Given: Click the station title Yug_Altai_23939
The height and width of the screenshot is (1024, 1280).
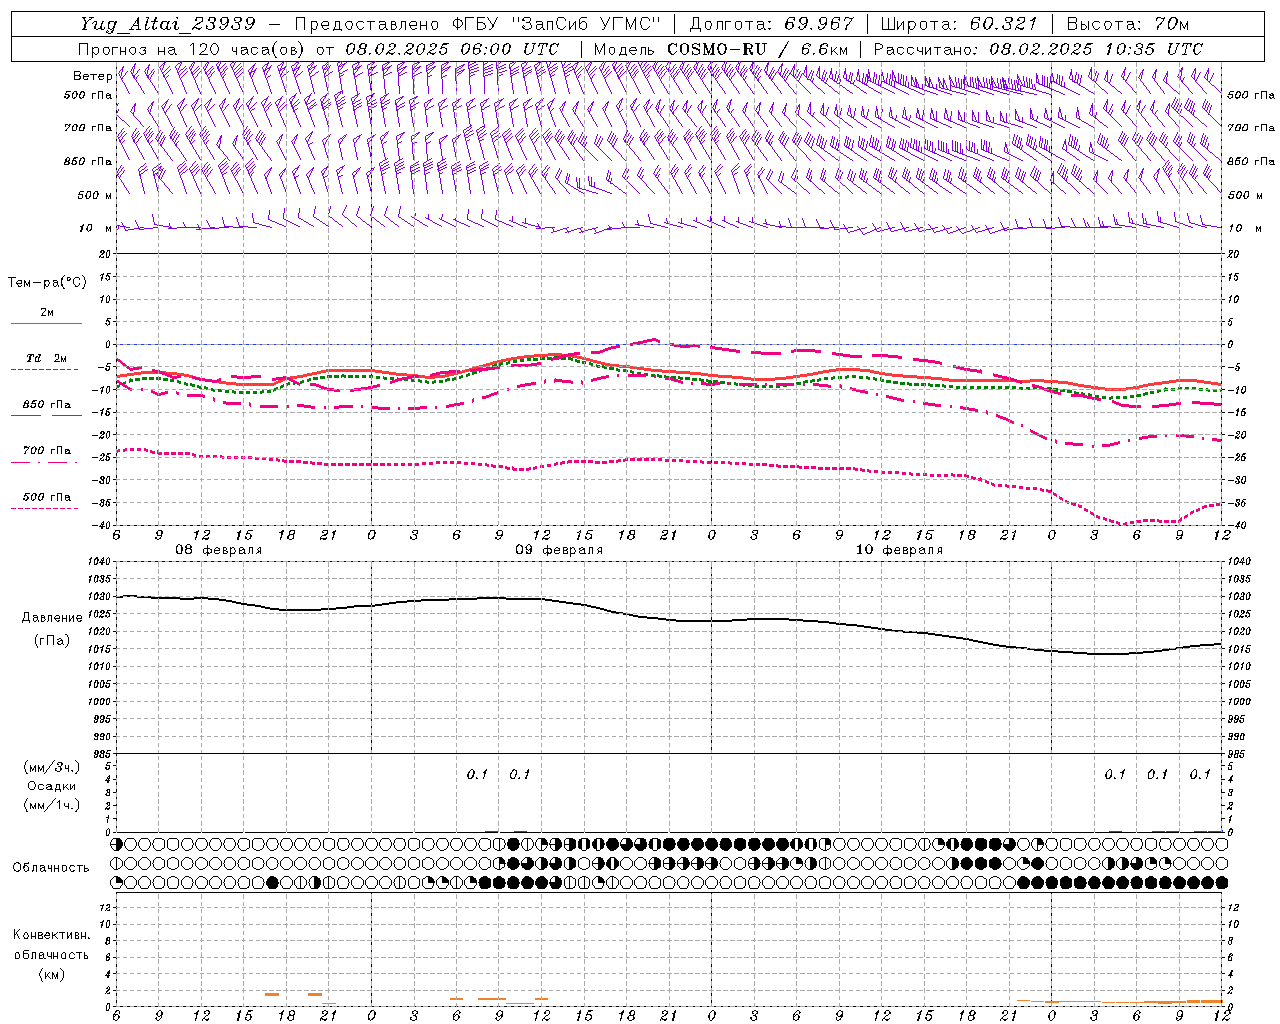Looking at the screenshot, I should [x=167, y=24].
